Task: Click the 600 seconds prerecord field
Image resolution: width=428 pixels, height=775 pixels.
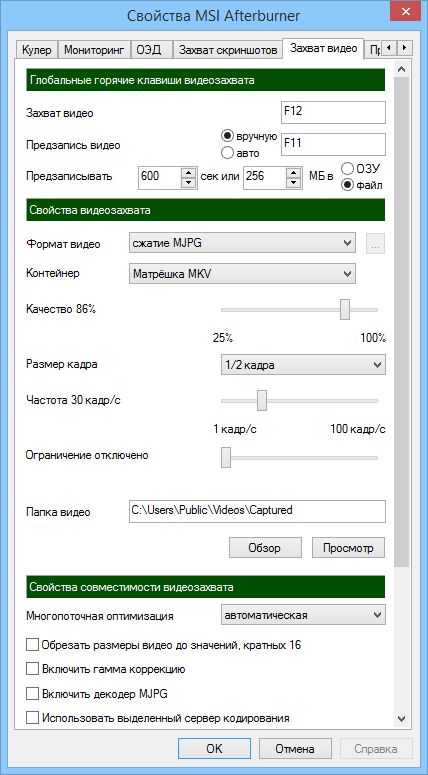Action: pyautogui.click(x=159, y=176)
